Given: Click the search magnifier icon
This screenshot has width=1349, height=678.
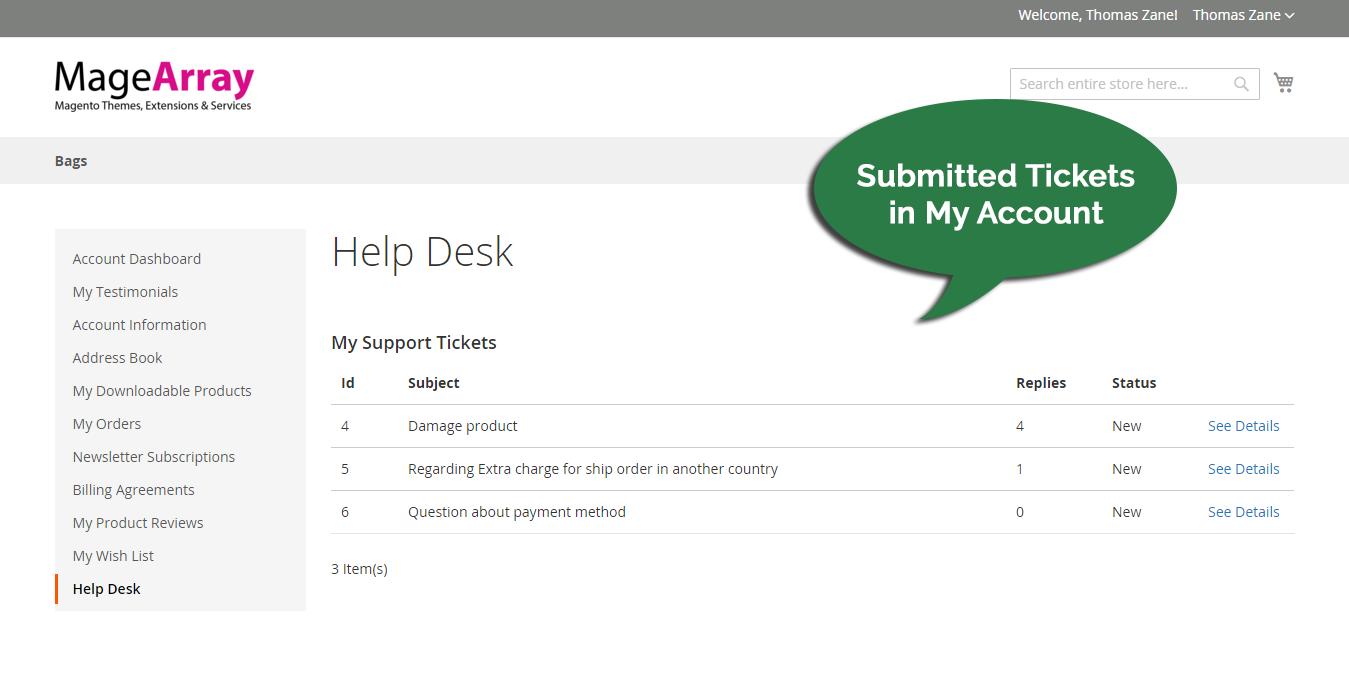Looking at the screenshot, I should point(1240,83).
